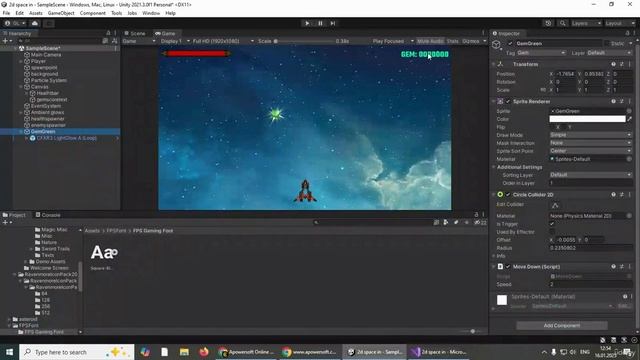Open the Mask Interaction dropdown
640x360 pixels.
point(591,143)
